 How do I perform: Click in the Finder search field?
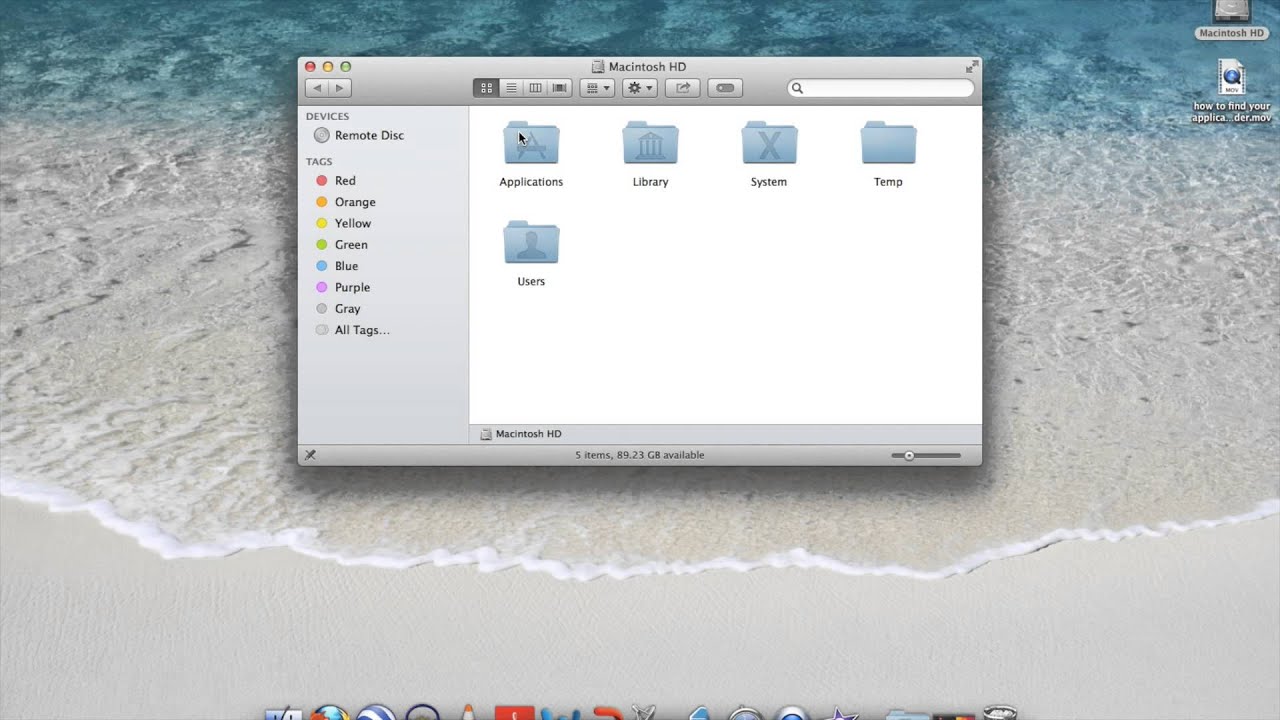pos(880,88)
